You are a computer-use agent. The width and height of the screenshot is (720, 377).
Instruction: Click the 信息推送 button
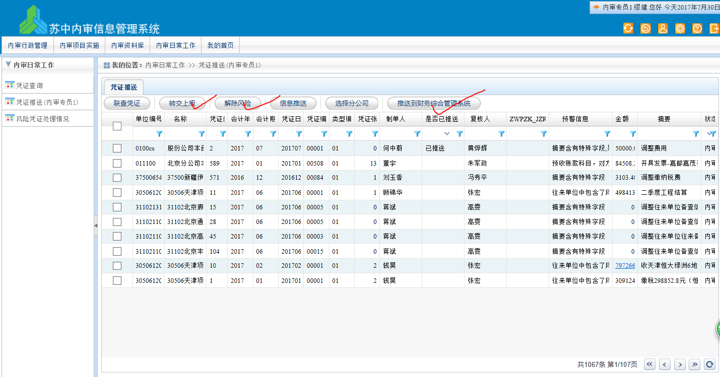pos(293,103)
